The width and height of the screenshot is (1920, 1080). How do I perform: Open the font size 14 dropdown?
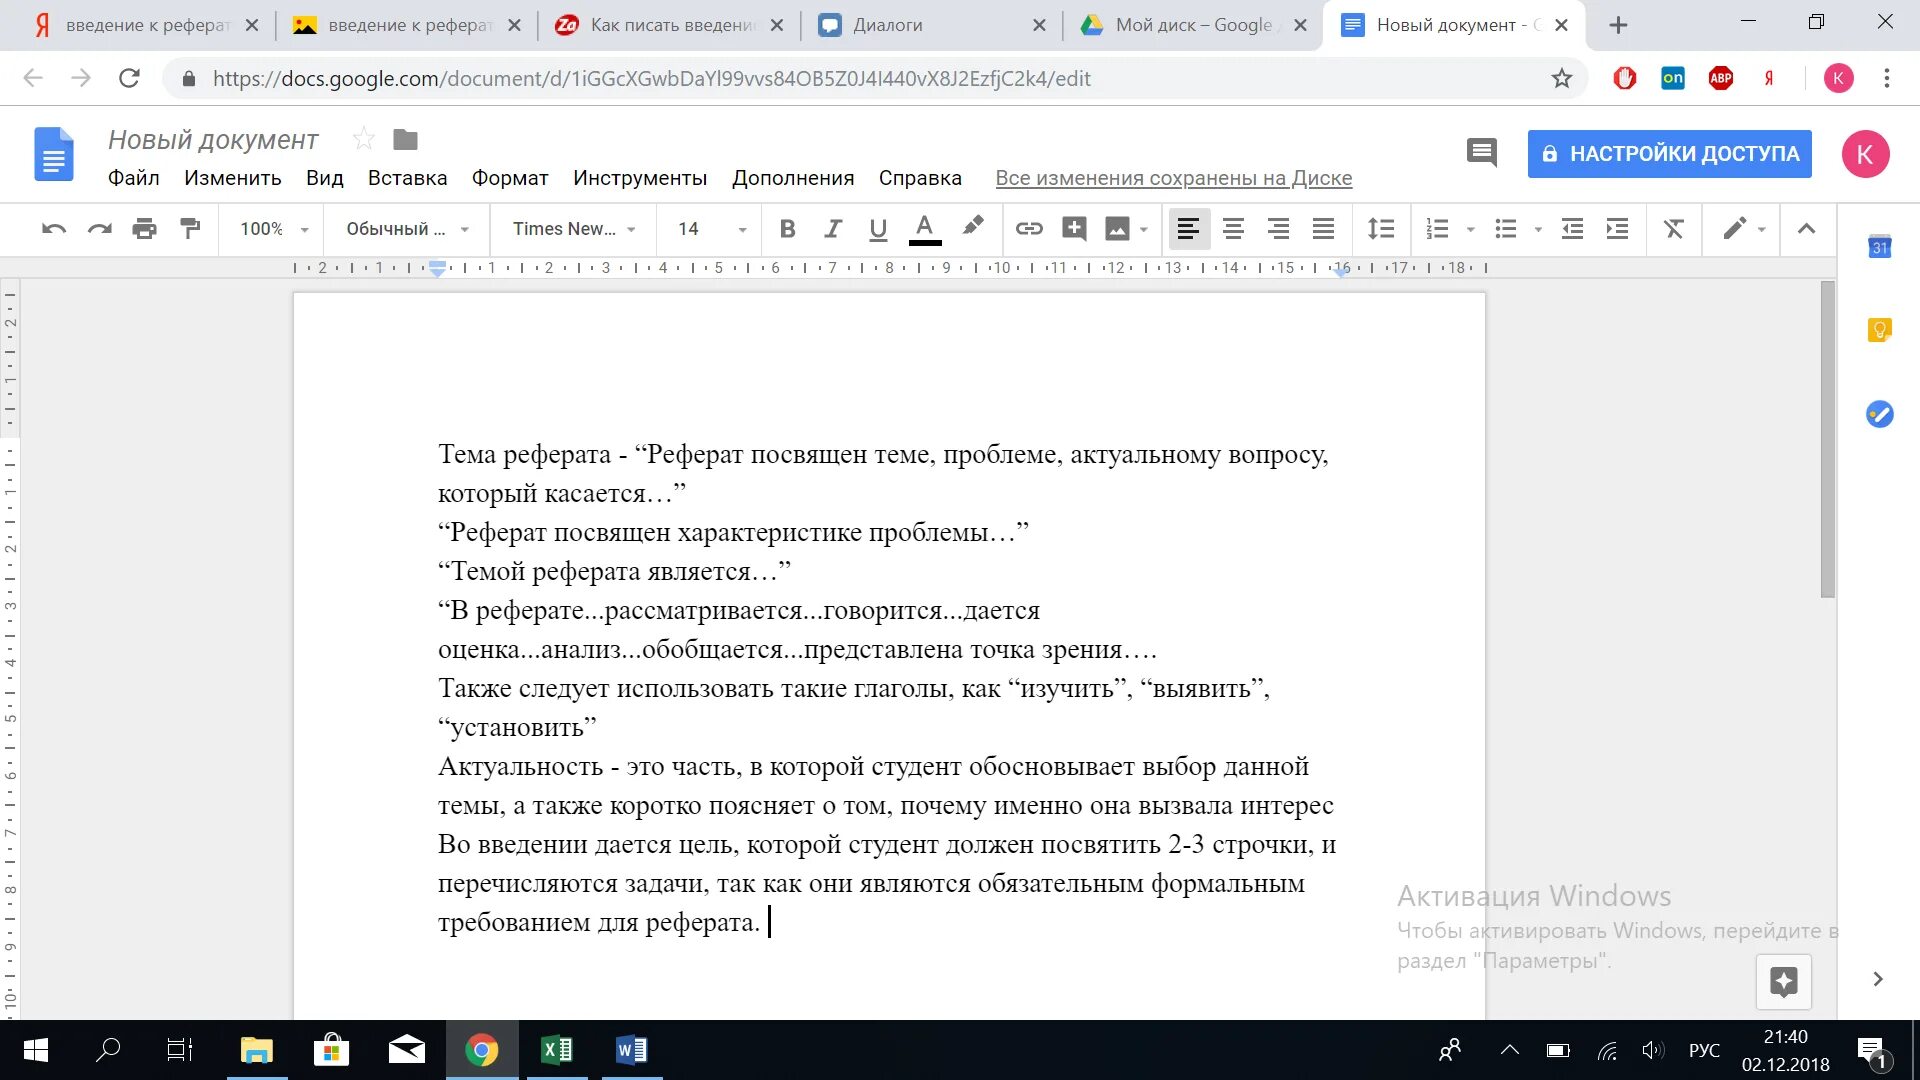tap(711, 229)
